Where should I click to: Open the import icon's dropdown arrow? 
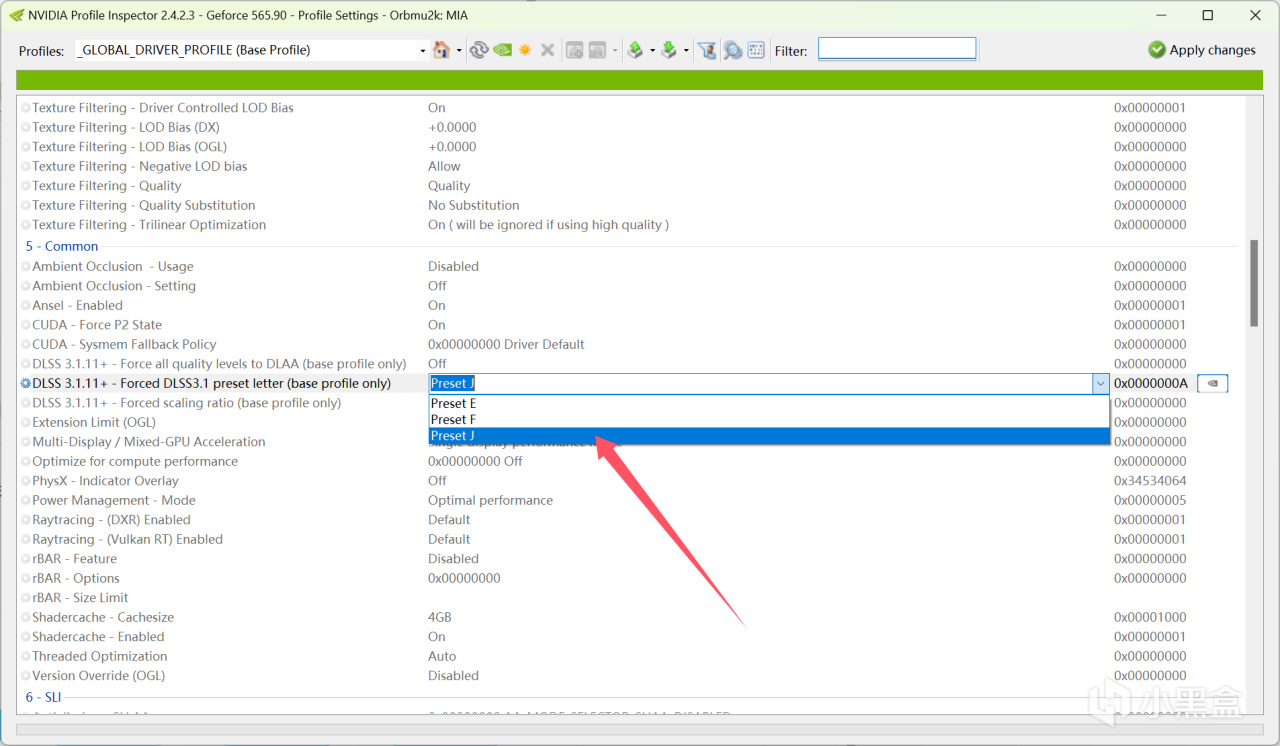pos(686,50)
